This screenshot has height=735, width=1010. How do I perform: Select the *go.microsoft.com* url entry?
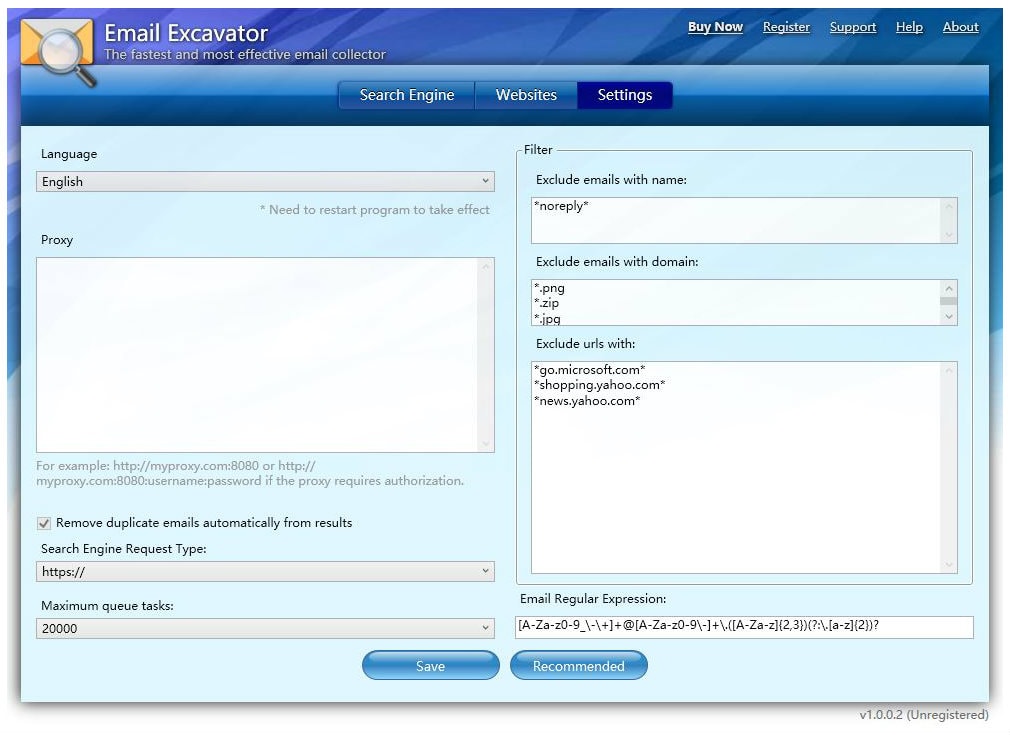[589, 370]
